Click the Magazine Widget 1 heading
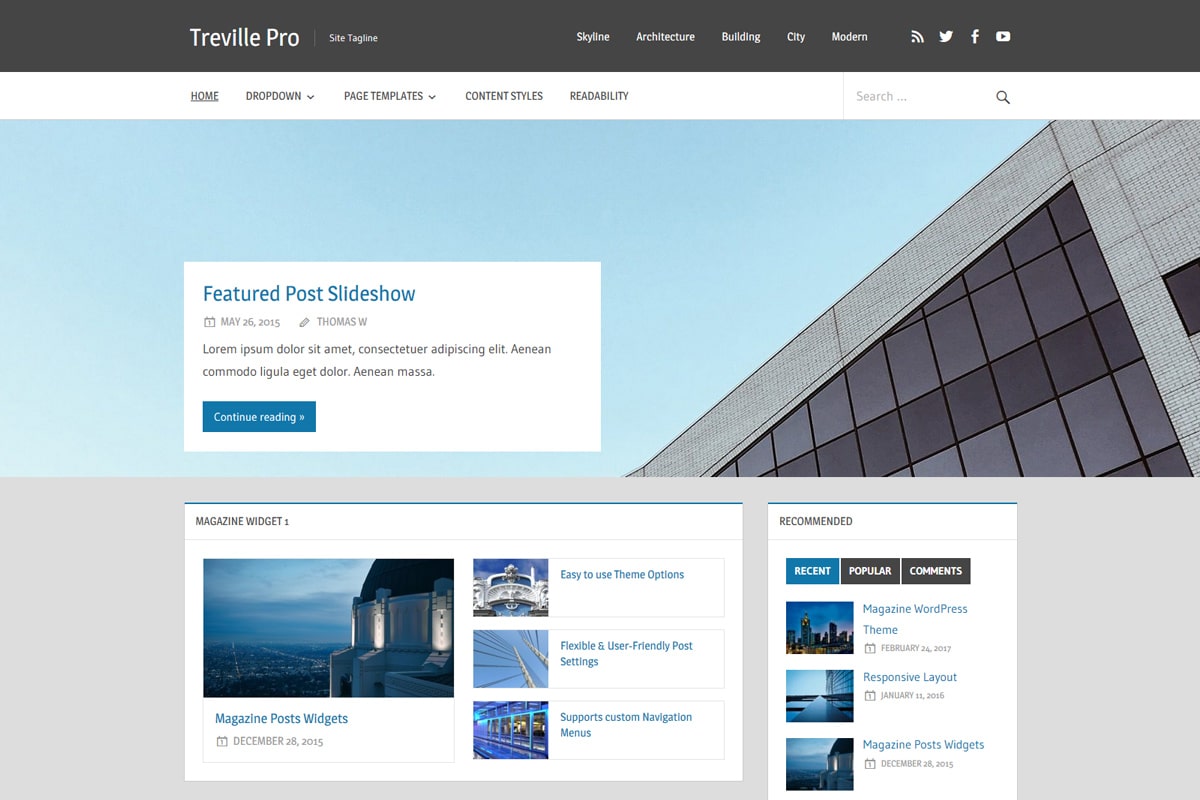 point(242,522)
